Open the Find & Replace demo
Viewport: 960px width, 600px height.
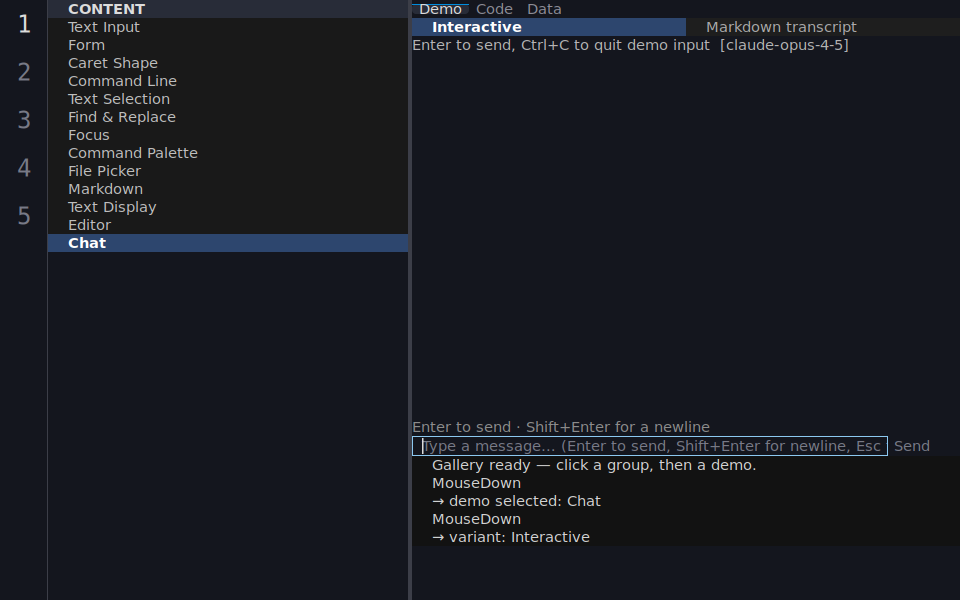pyautogui.click(x=228, y=117)
